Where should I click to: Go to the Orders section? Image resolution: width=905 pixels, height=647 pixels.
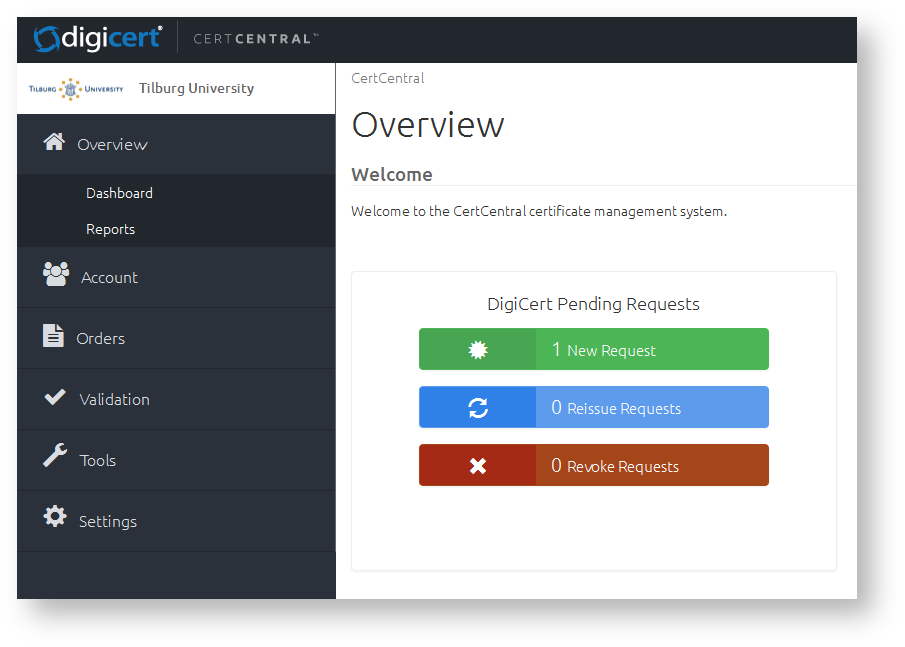(176, 338)
